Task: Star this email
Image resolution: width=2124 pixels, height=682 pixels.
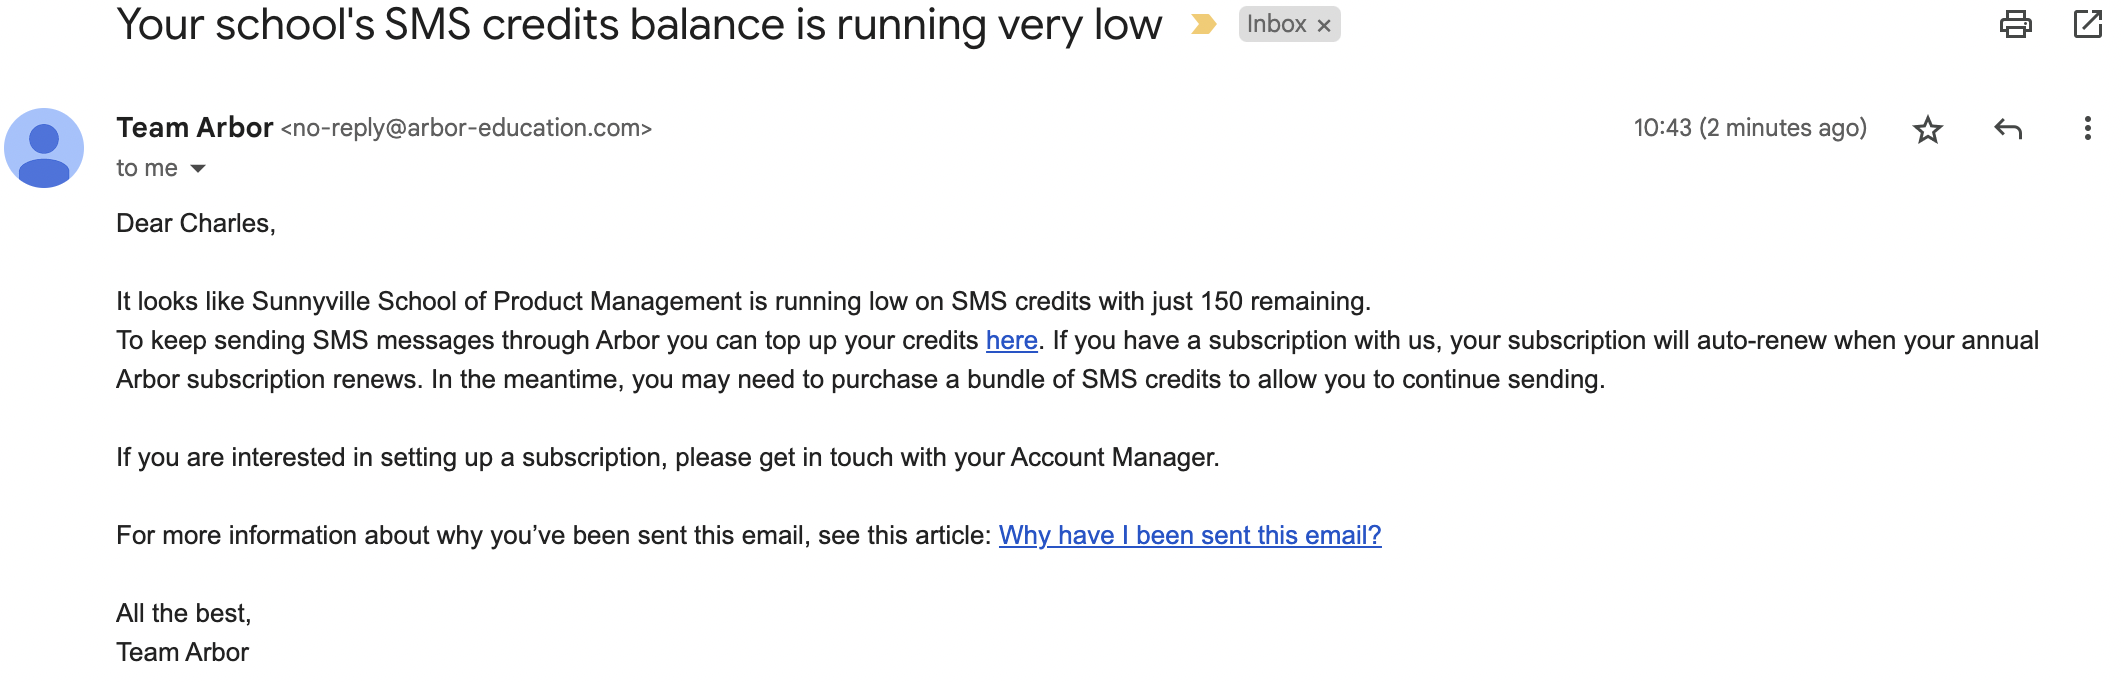Action: (x=1927, y=129)
